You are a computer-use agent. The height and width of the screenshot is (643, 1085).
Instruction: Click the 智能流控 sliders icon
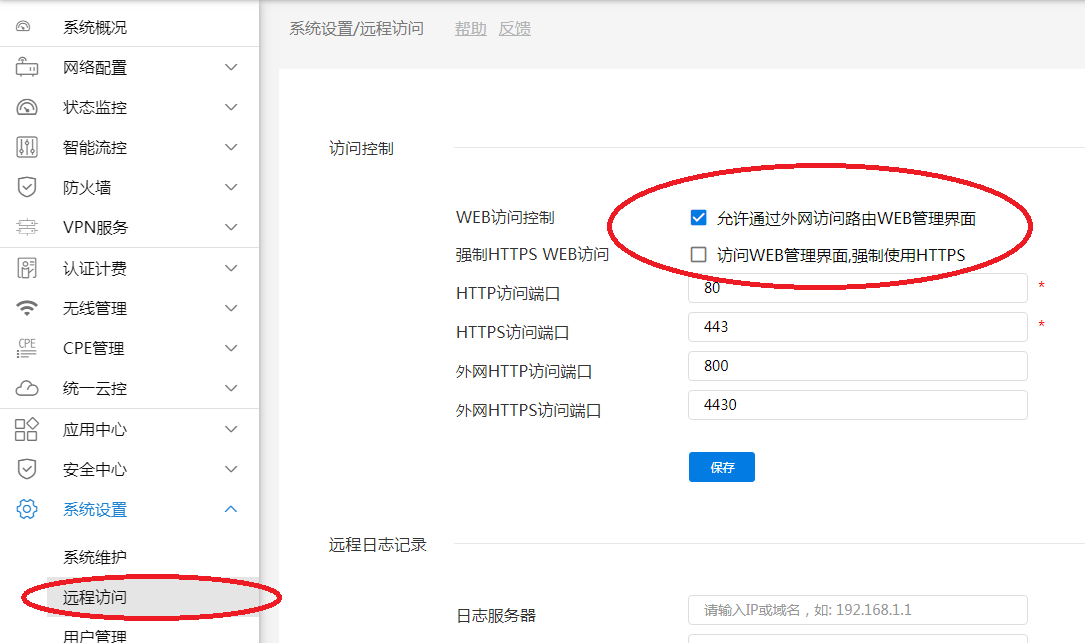(x=27, y=148)
